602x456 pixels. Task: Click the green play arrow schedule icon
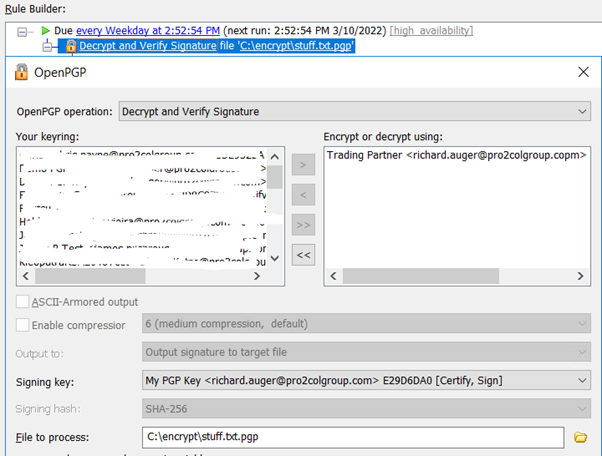[x=46, y=31]
